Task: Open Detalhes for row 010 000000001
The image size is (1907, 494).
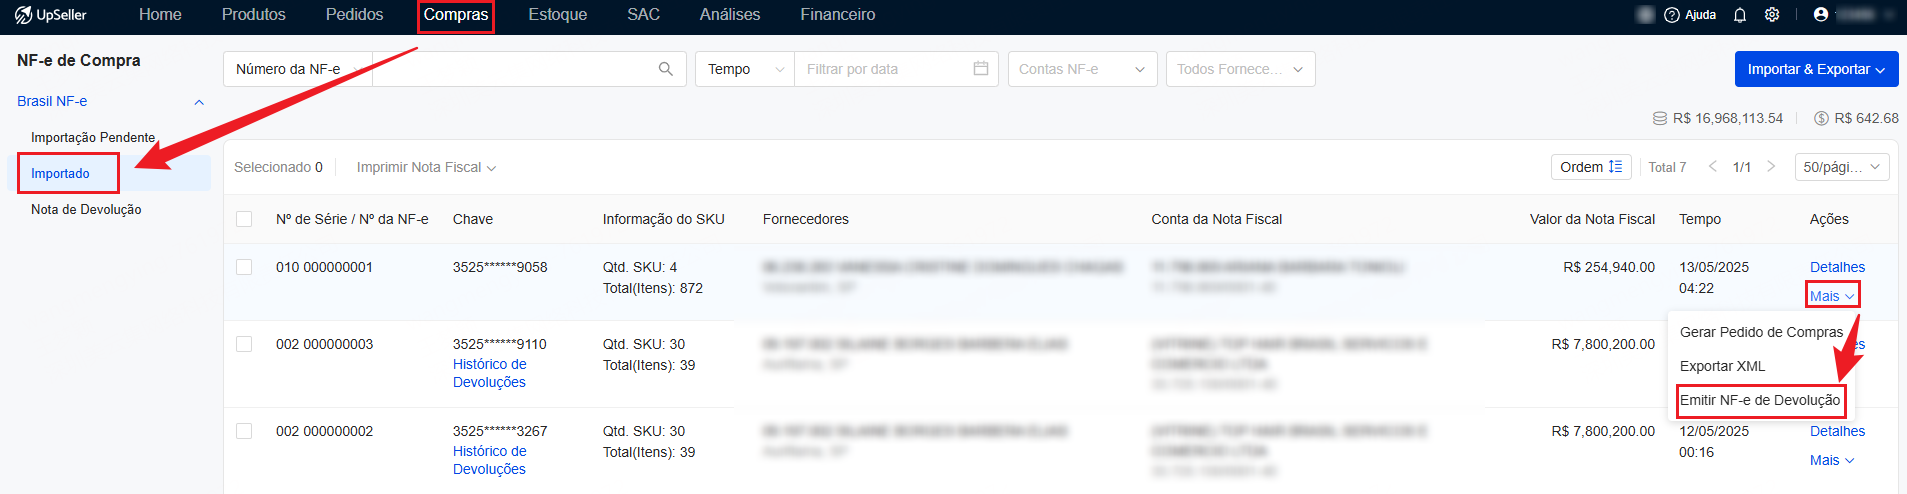Action: pyautogui.click(x=1837, y=267)
